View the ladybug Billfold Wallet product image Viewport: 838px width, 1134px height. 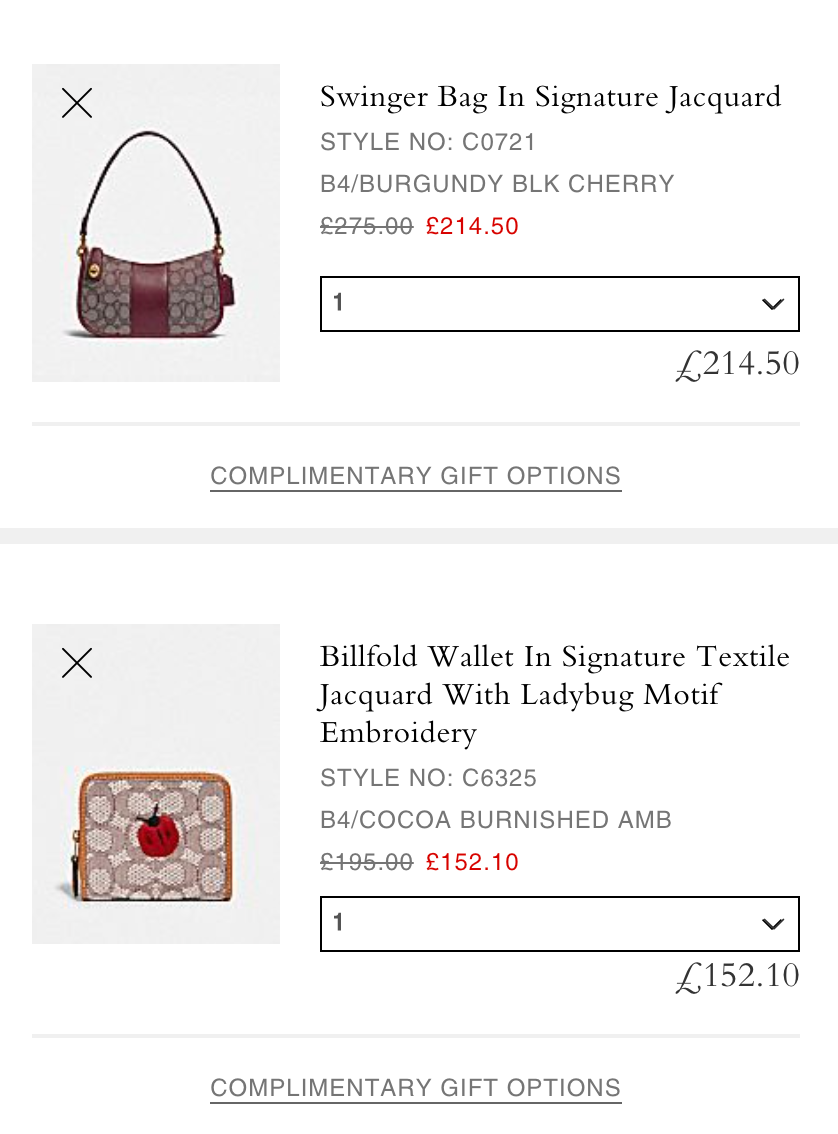(x=155, y=784)
